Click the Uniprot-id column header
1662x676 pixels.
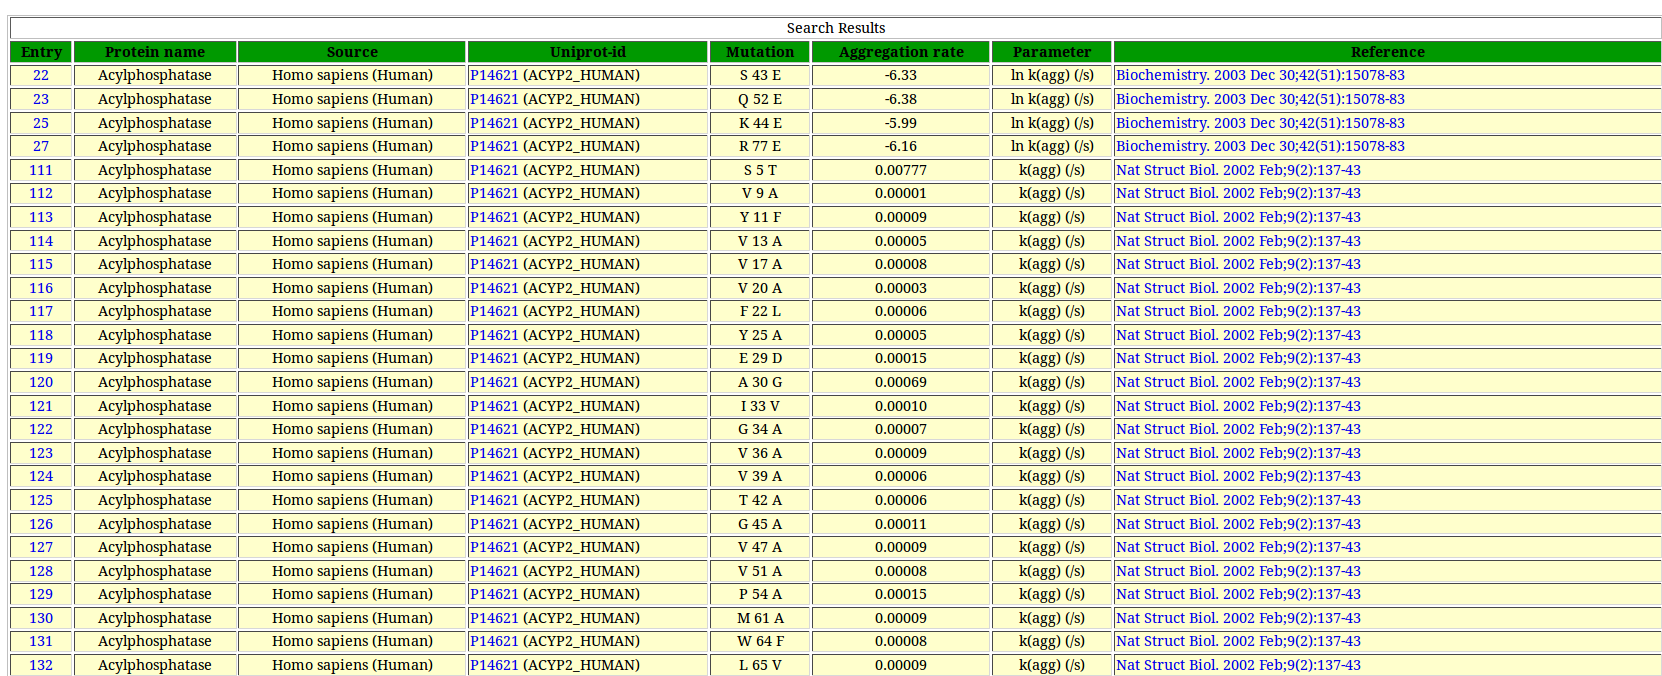click(588, 52)
